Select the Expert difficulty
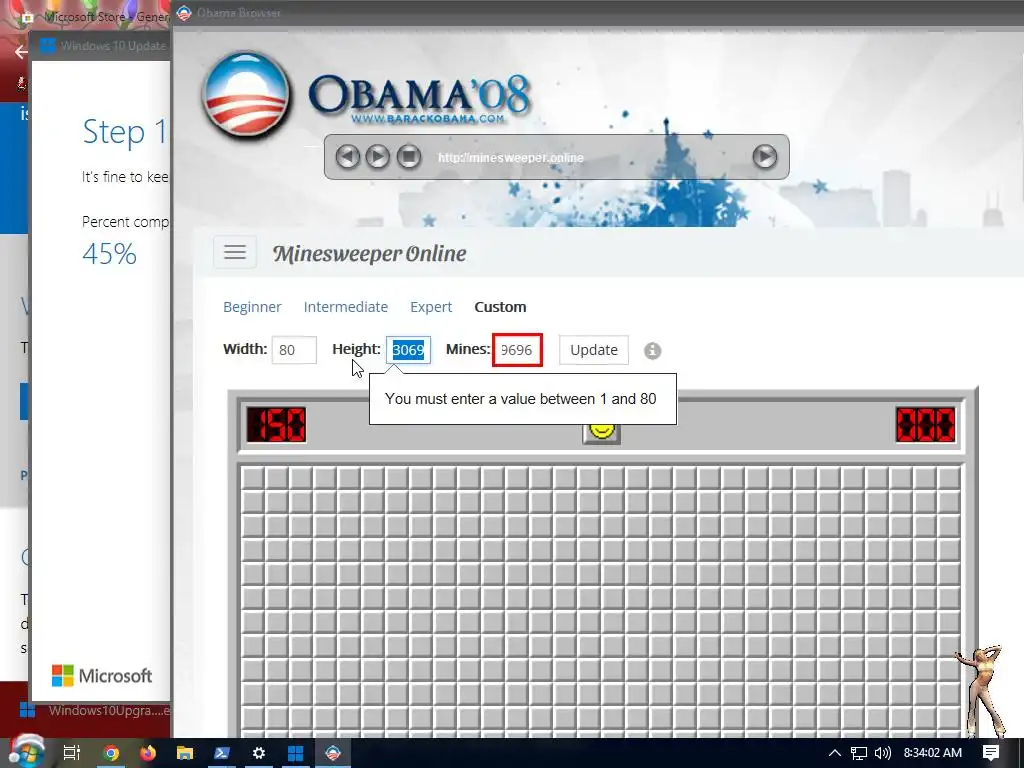 pos(431,307)
